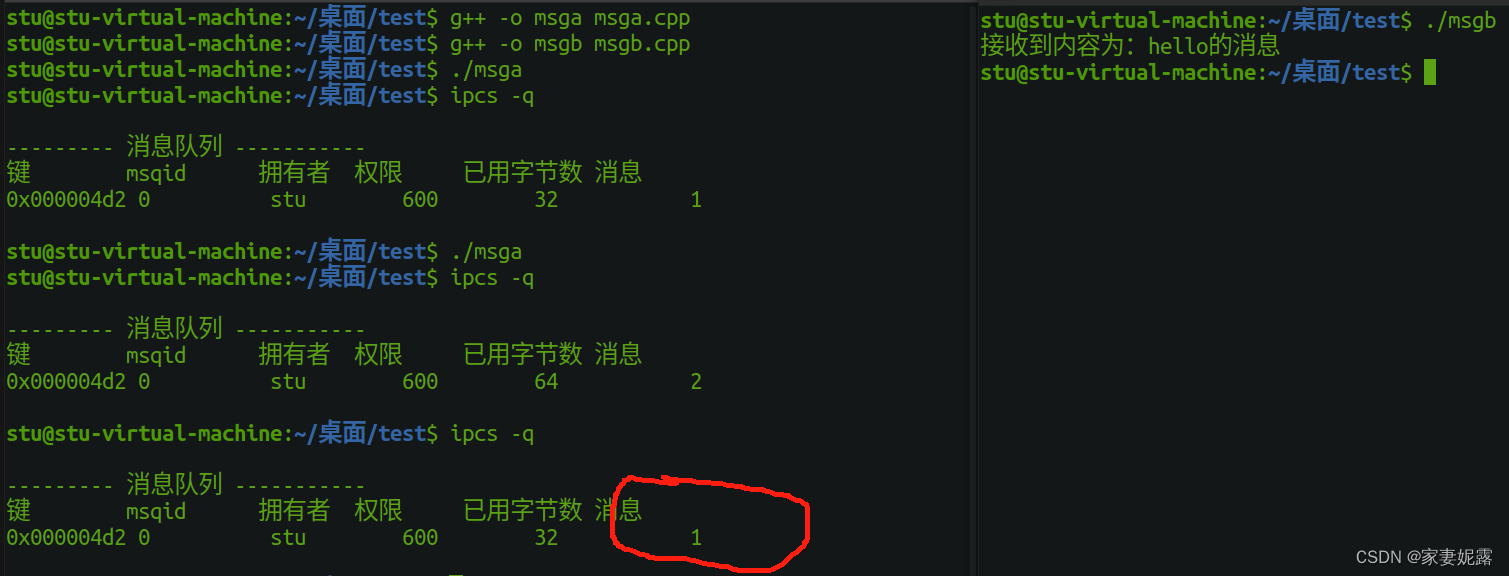Click the 'g++ -o msgb msgb.cpp' command text
Image resolution: width=1509 pixels, height=576 pixels.
click(x=570, y=44)
